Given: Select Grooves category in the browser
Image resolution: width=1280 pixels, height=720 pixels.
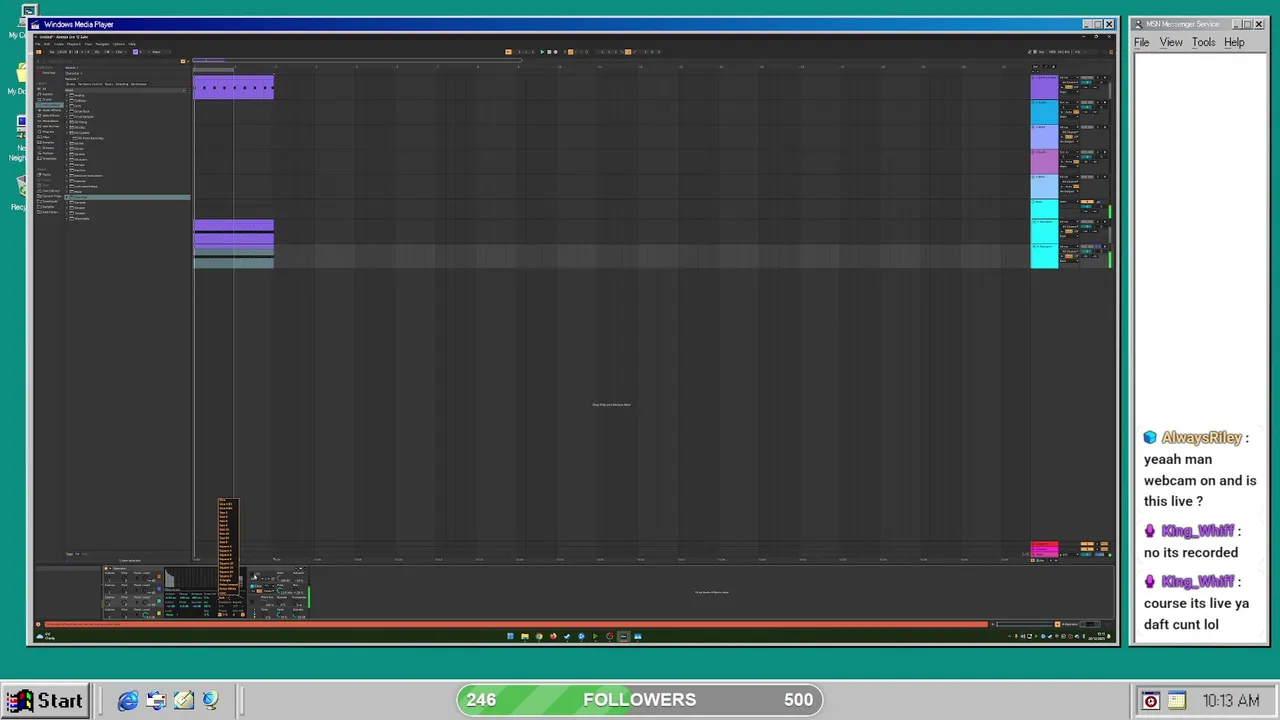Looking at the screenshot, I should coord(47,148).
